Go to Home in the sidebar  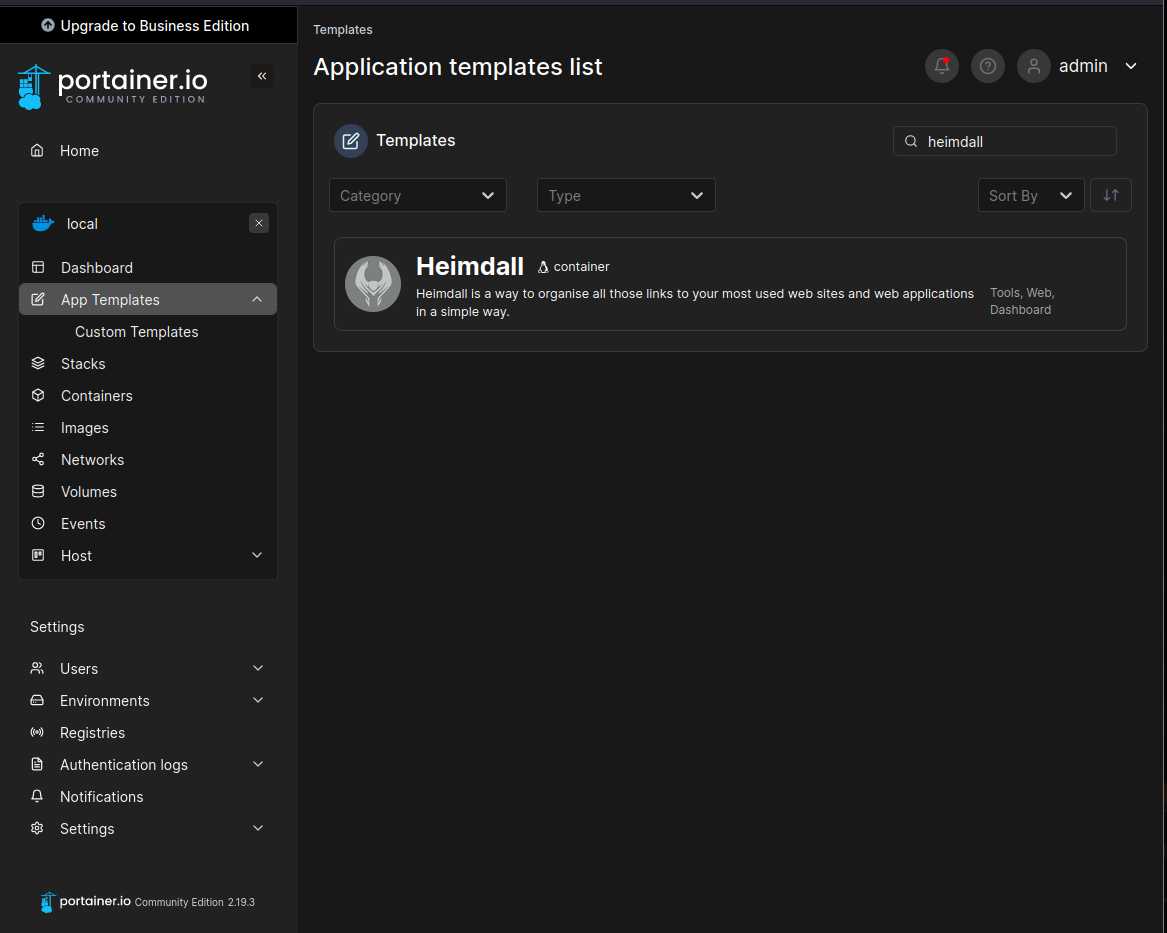[x=79, y=150]
